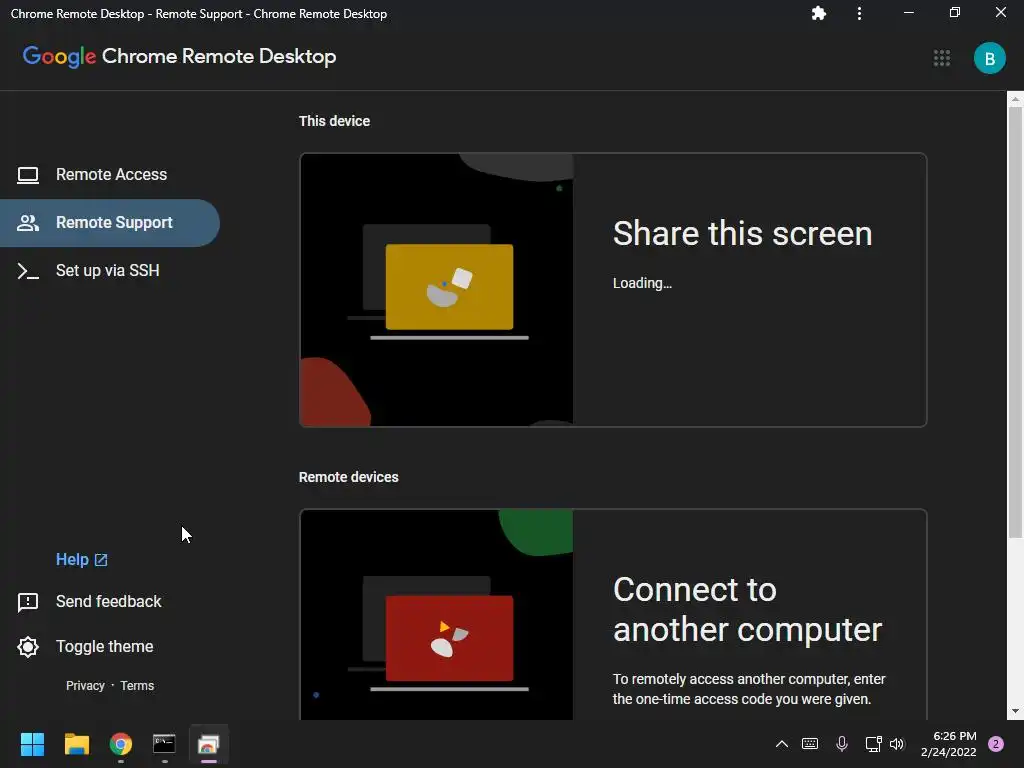Click the people icon beside Remote Support
Screen dimensions: 1024x768
coord(28,223)
